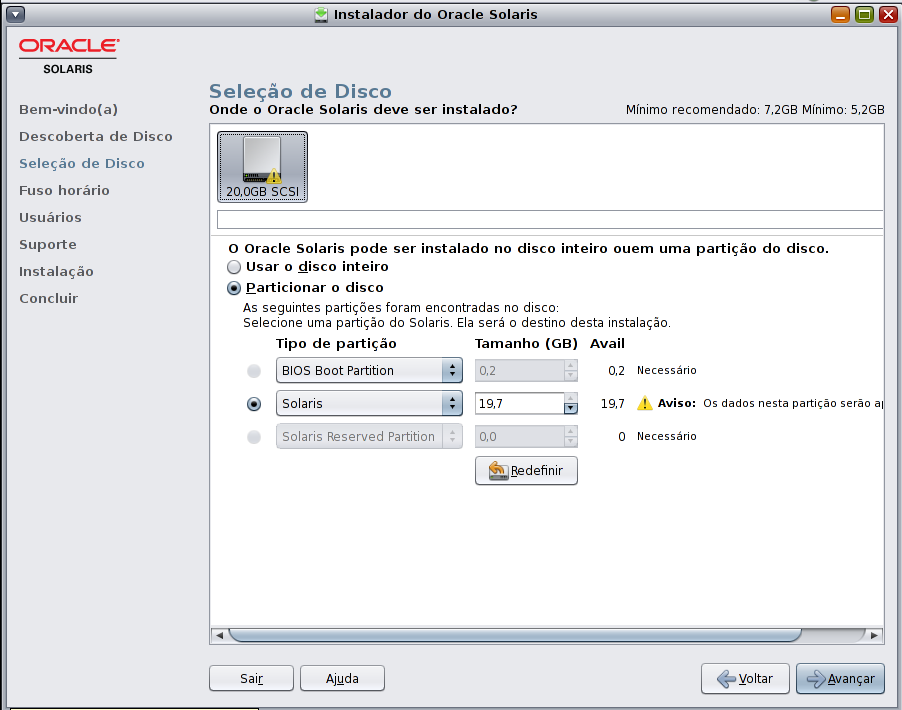
Task: Increase the 0,2 BIOS size spinner
Action: pos(571,365)
